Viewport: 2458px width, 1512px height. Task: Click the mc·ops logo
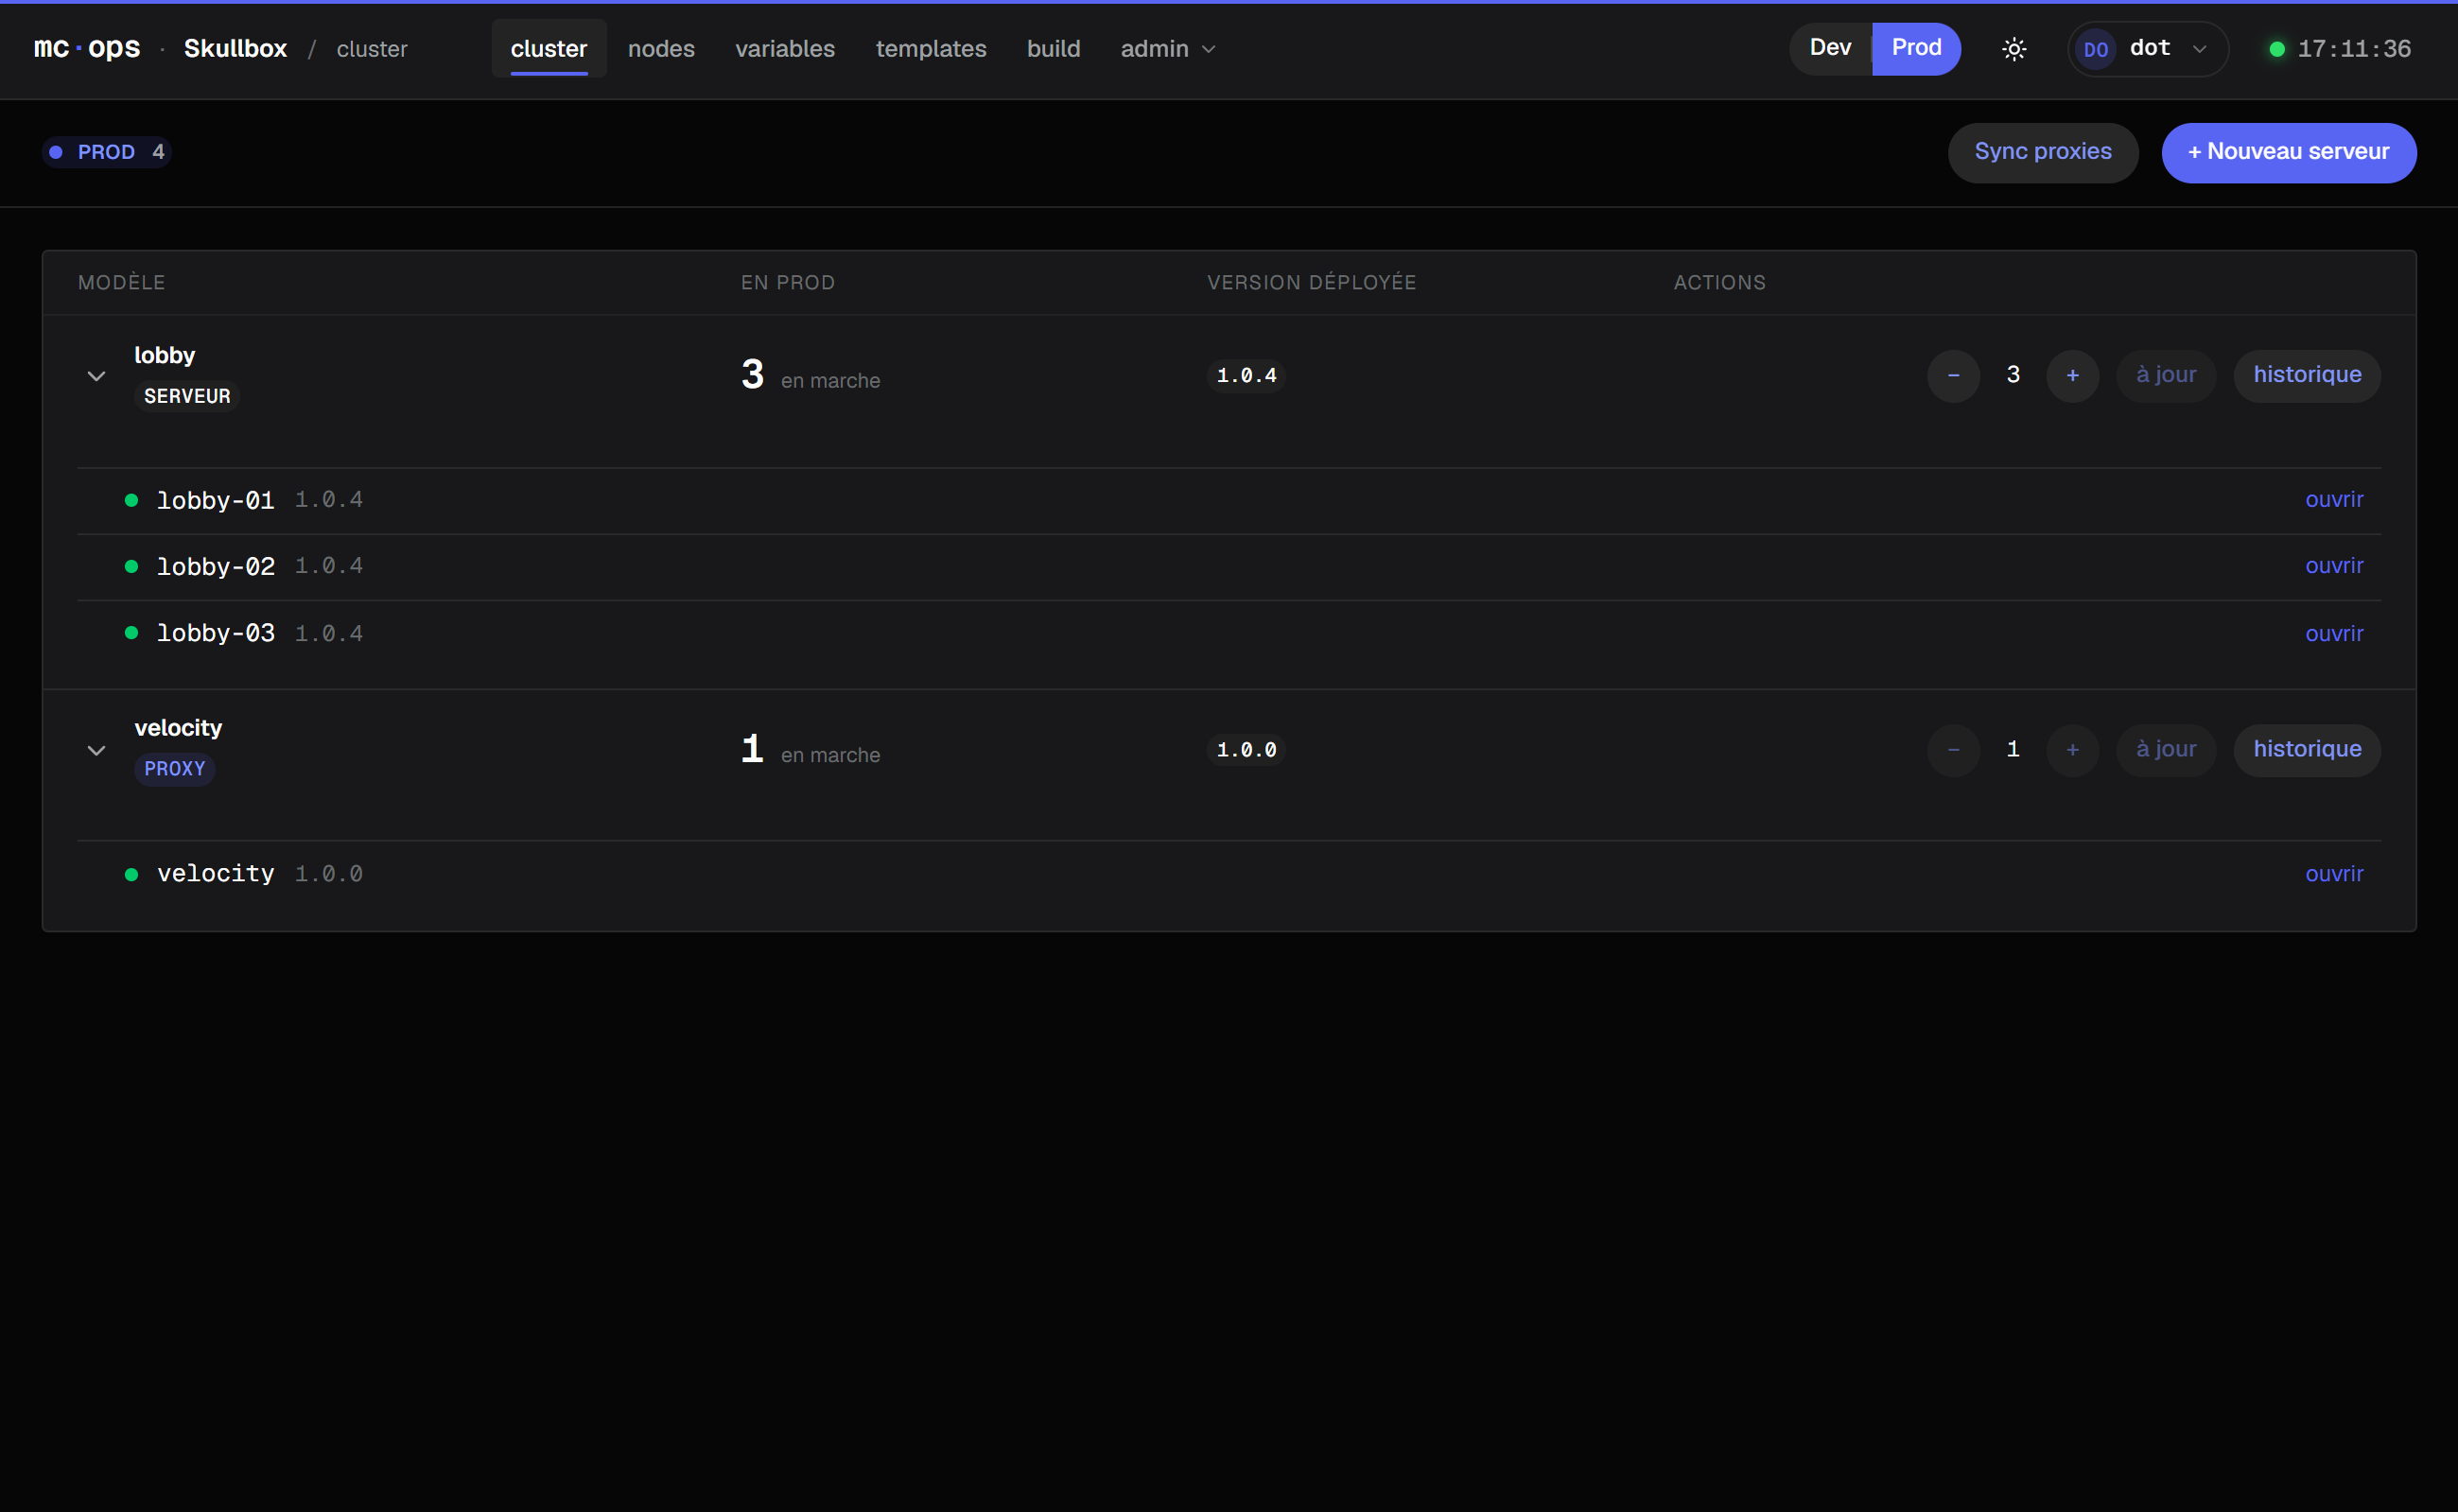click(87, 48)
